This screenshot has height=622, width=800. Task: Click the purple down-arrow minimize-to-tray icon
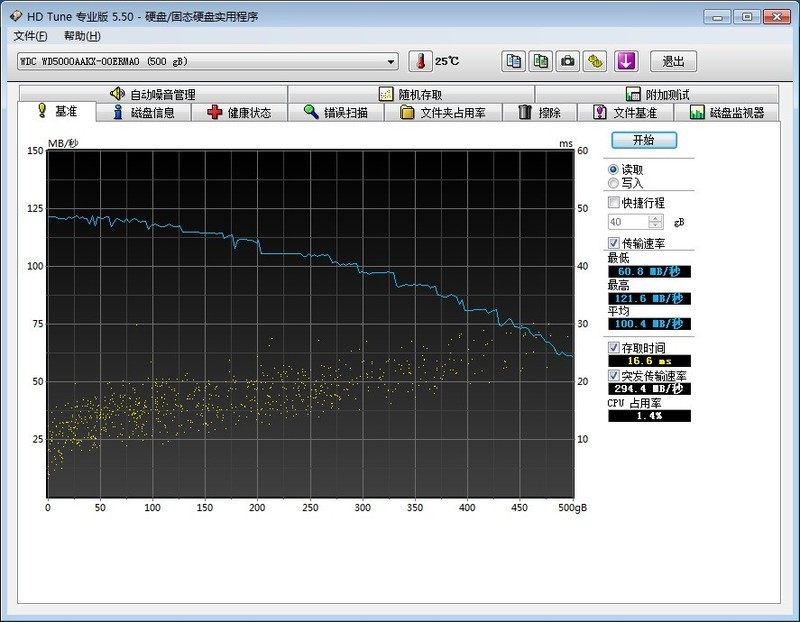(x=626, y=61)
